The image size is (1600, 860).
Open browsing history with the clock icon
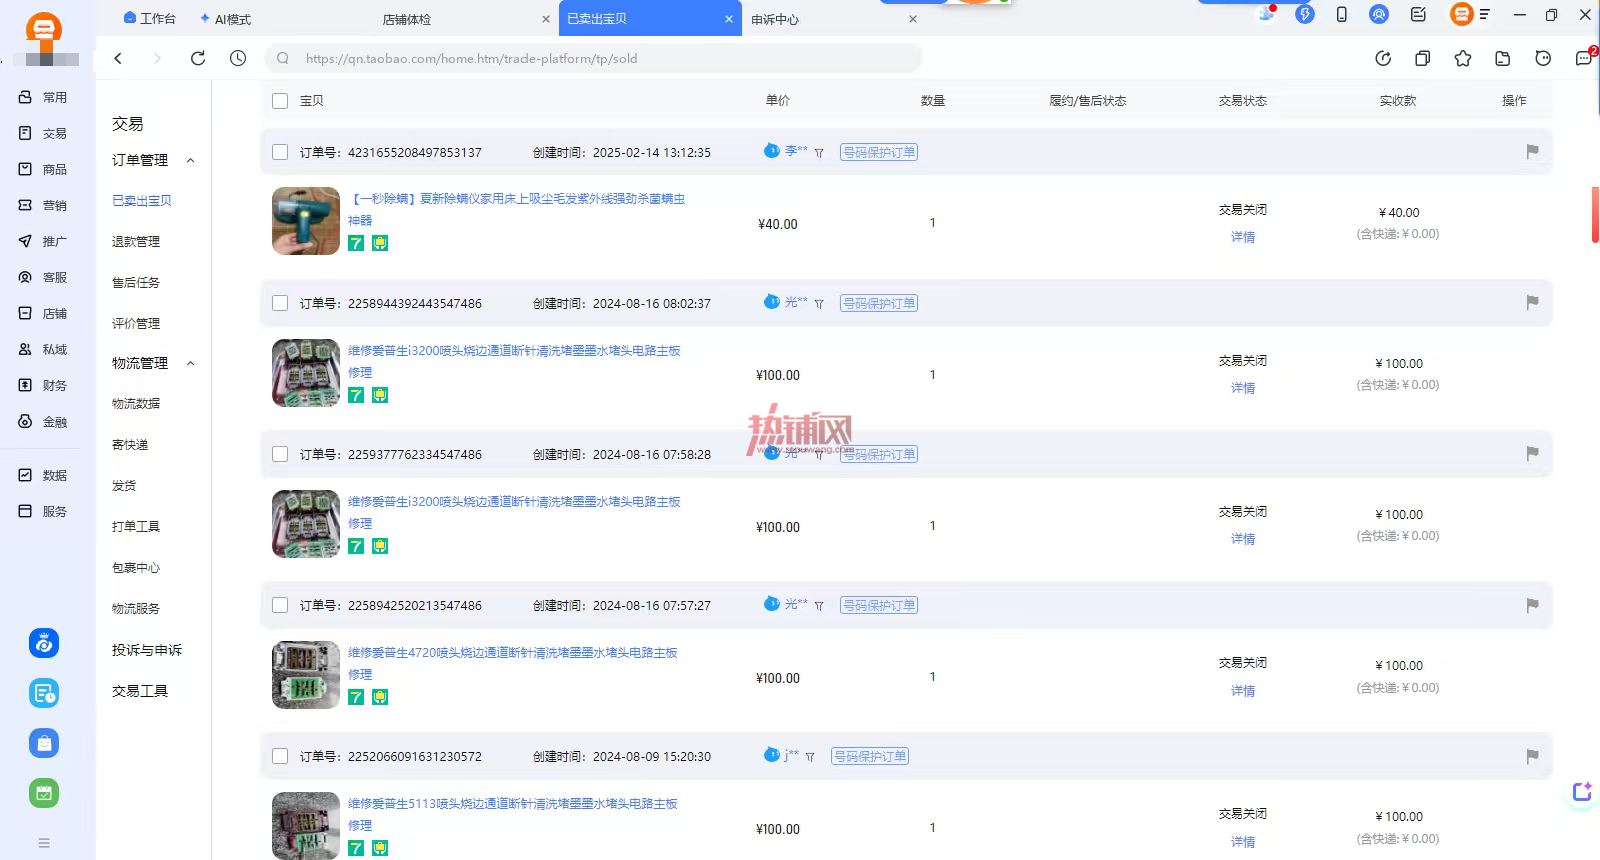point(238,58)
